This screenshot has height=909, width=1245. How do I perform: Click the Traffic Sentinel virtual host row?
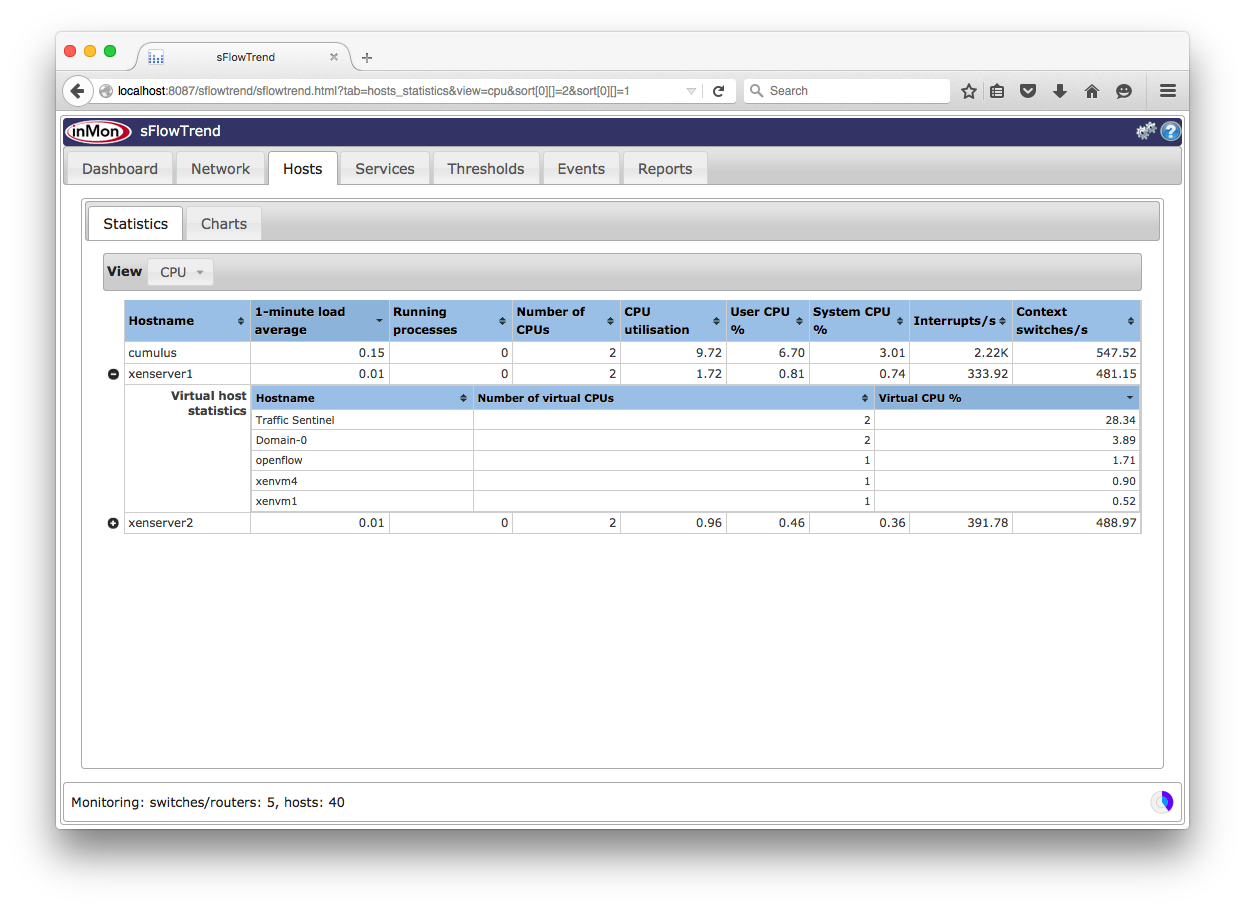695,421
